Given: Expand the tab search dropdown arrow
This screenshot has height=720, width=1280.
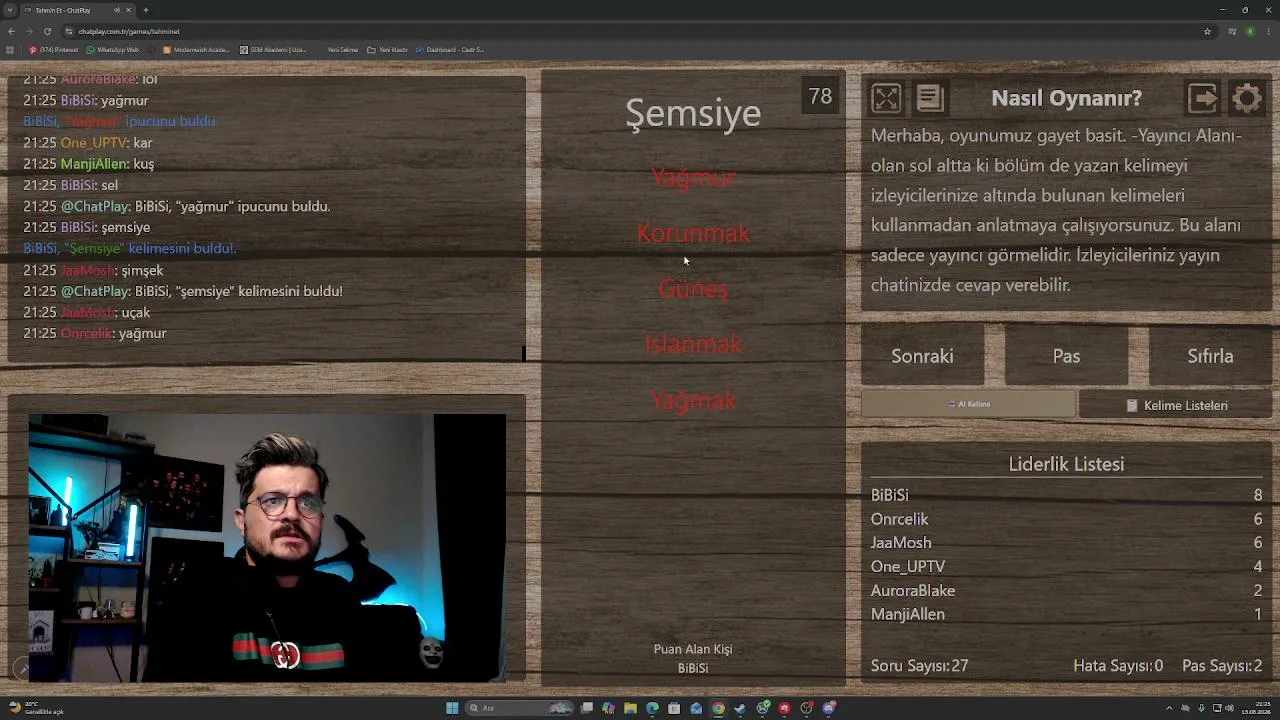Looking at the screenshot, I should 10,10.
